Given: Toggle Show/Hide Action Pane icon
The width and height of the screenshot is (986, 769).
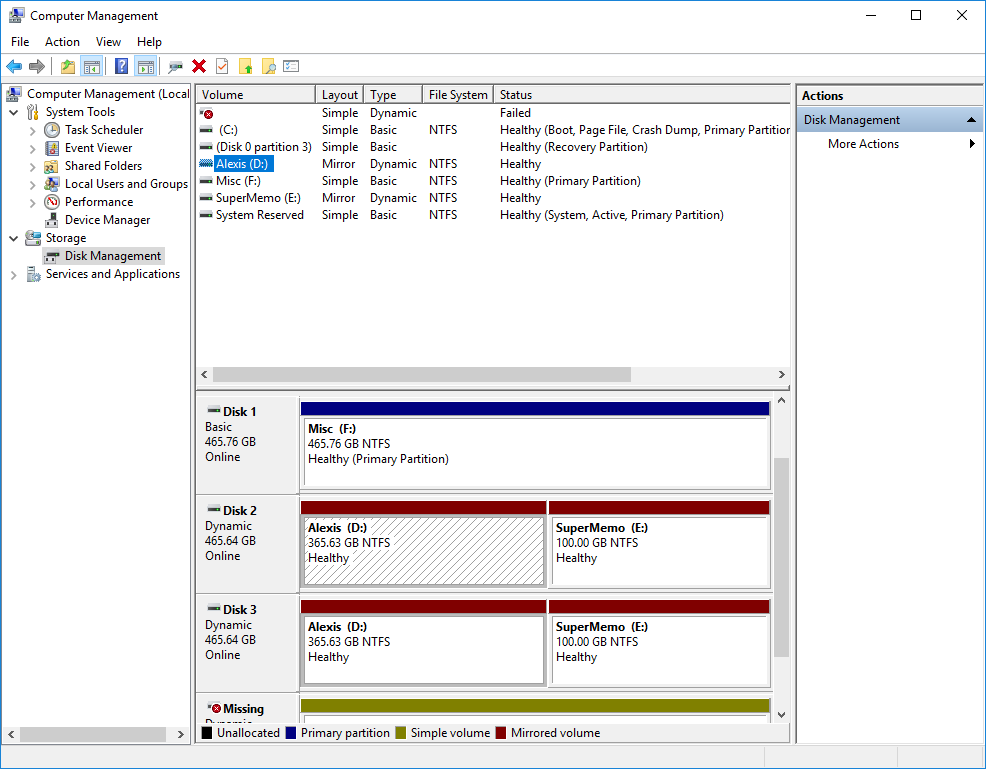Looking at the screenshot, I should pyautogui.click(x=145, y=66).
